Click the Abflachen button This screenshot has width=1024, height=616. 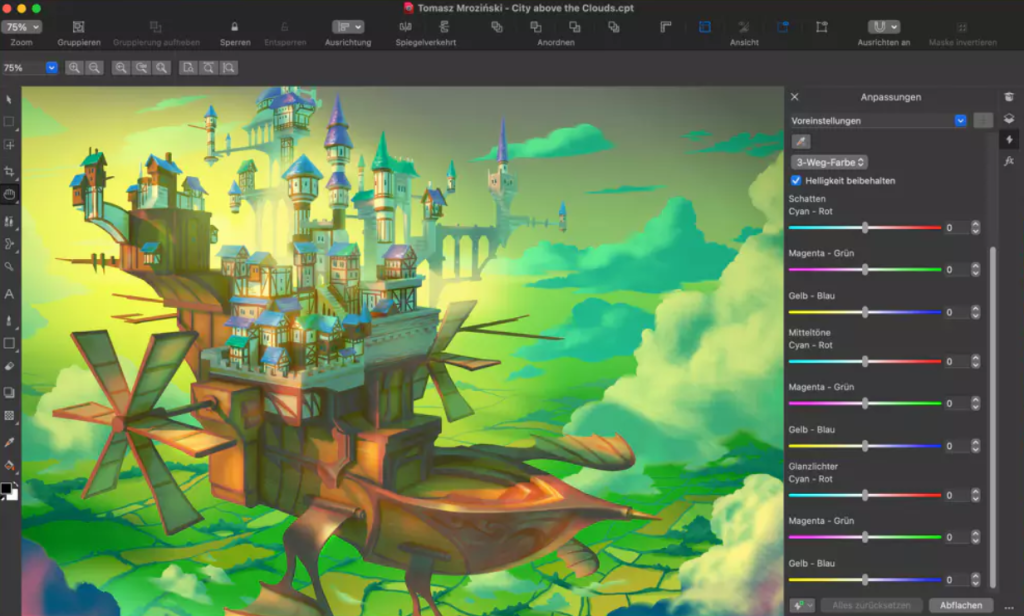[961, 605]
